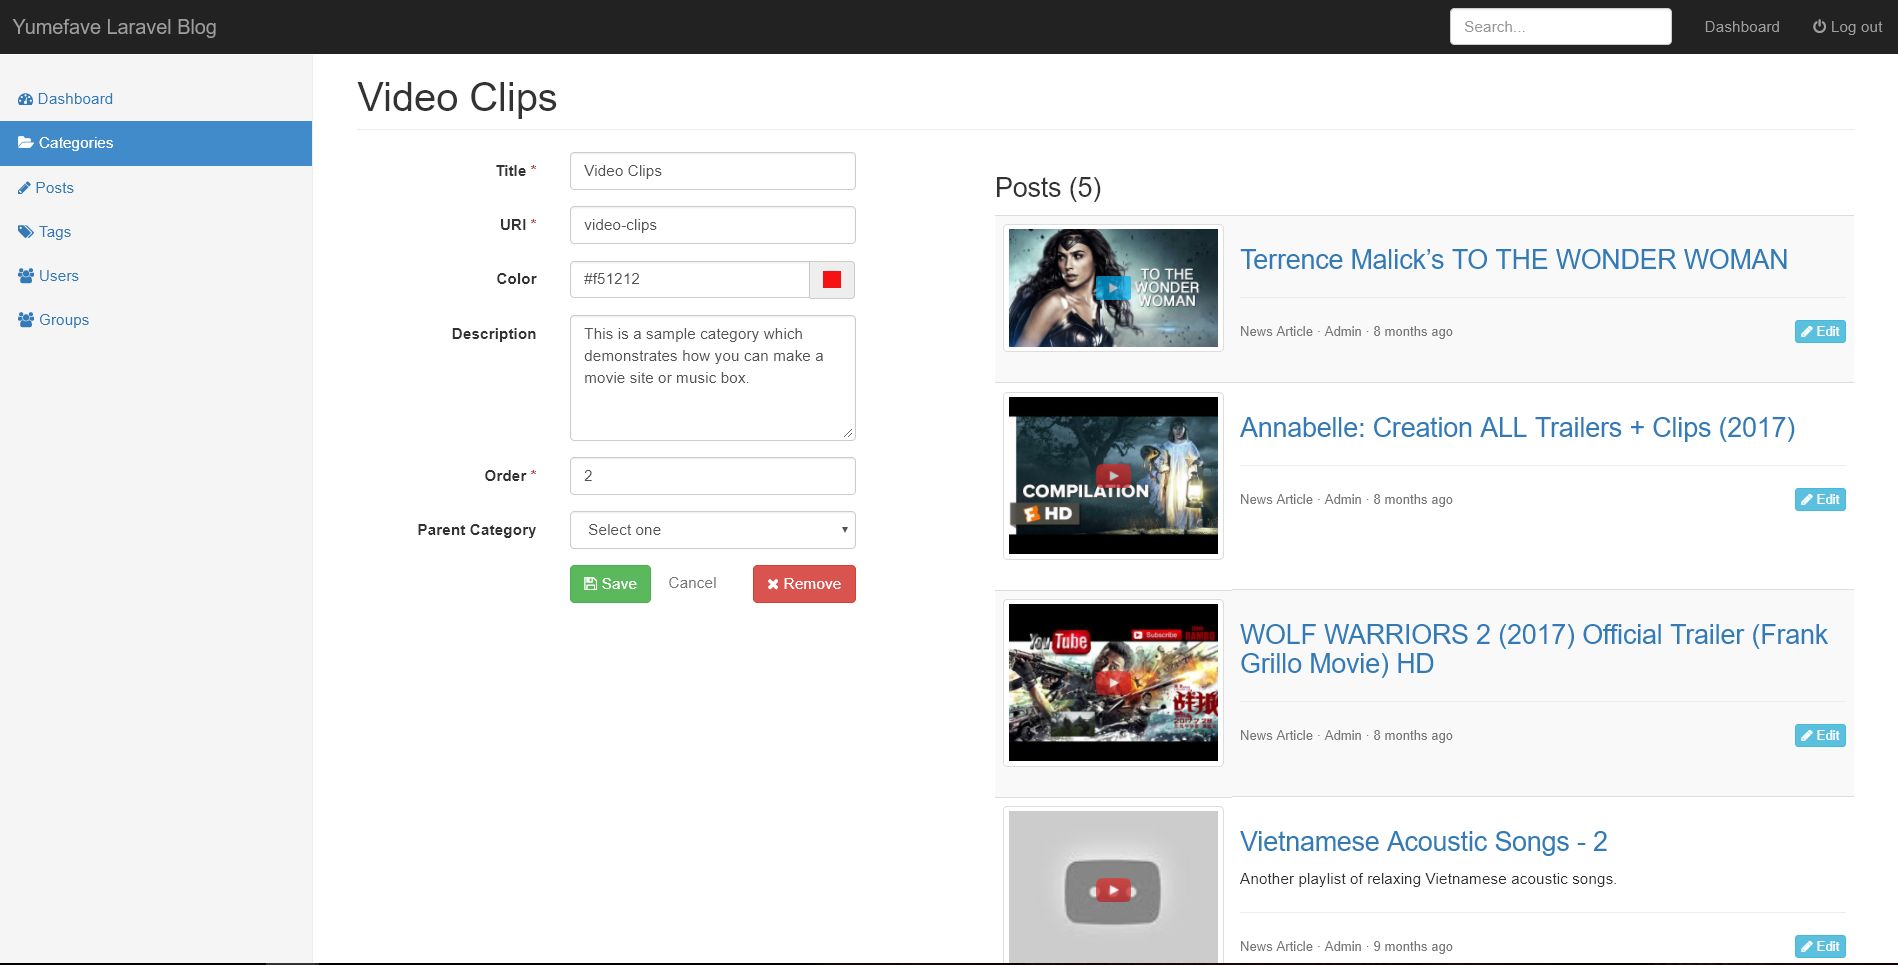This screenshot has height=965, width=1898.
Task: Click the grey YouTube placeholder thumbnail
Action: click(x=1113, y=887)
